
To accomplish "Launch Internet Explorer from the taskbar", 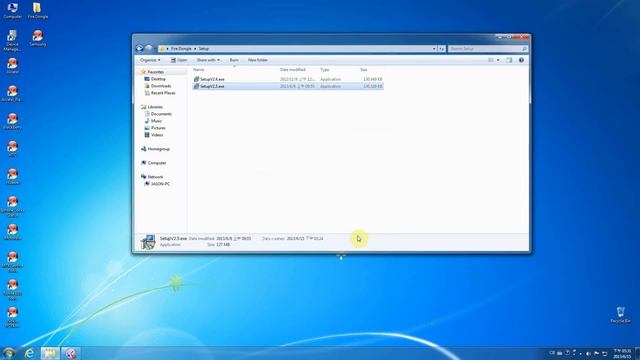I will (29, 353).
